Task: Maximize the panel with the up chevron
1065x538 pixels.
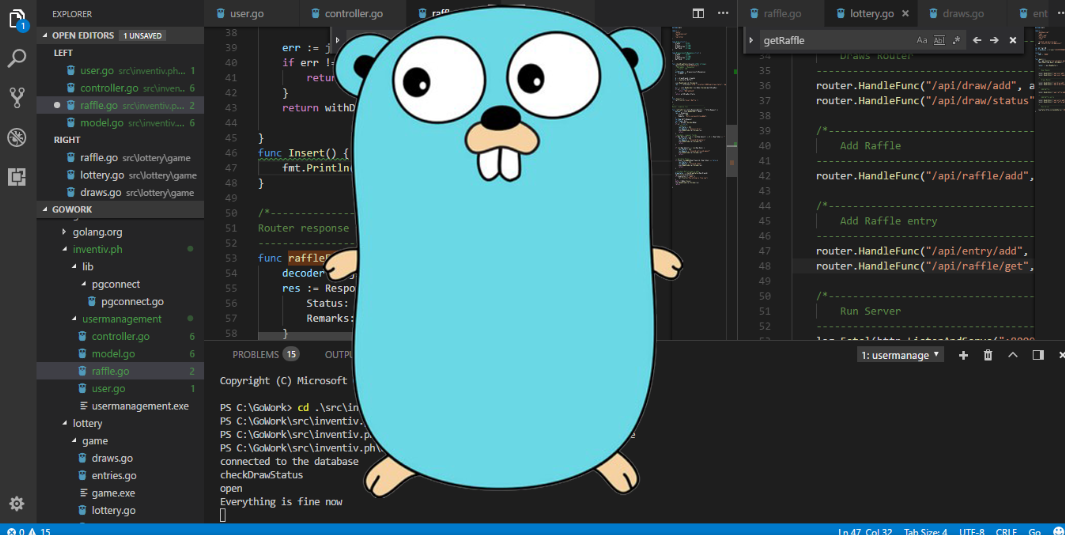Action: pyautogui.click(x=1013, y=355)
